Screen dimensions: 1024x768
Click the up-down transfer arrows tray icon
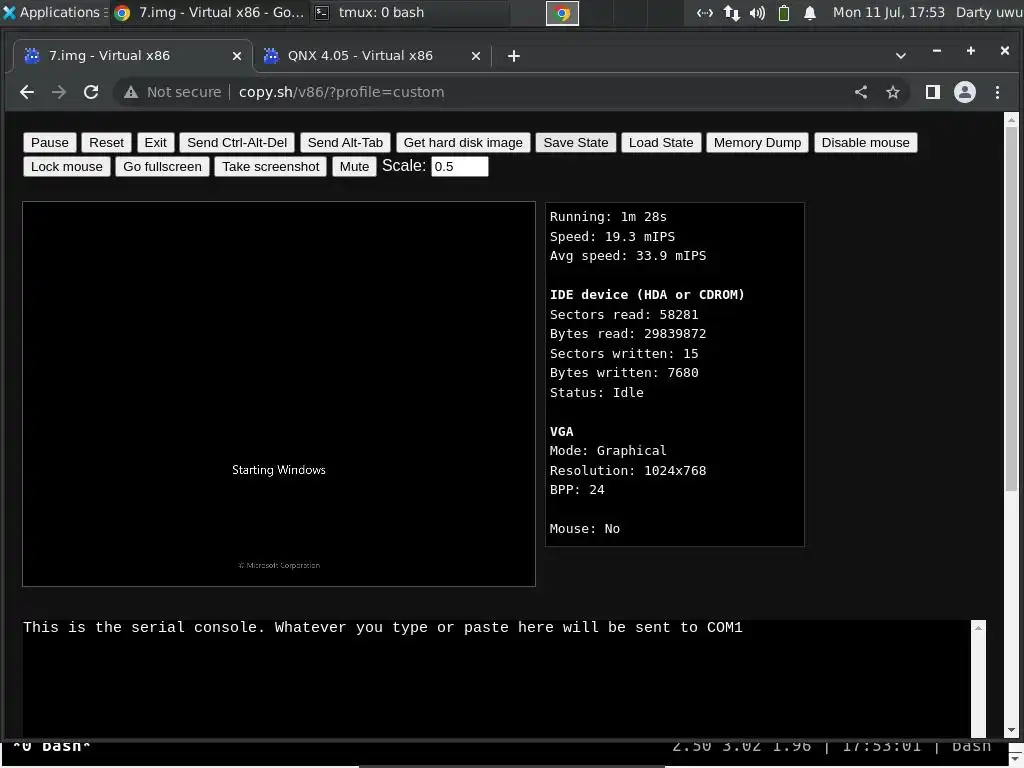[731, 13]
